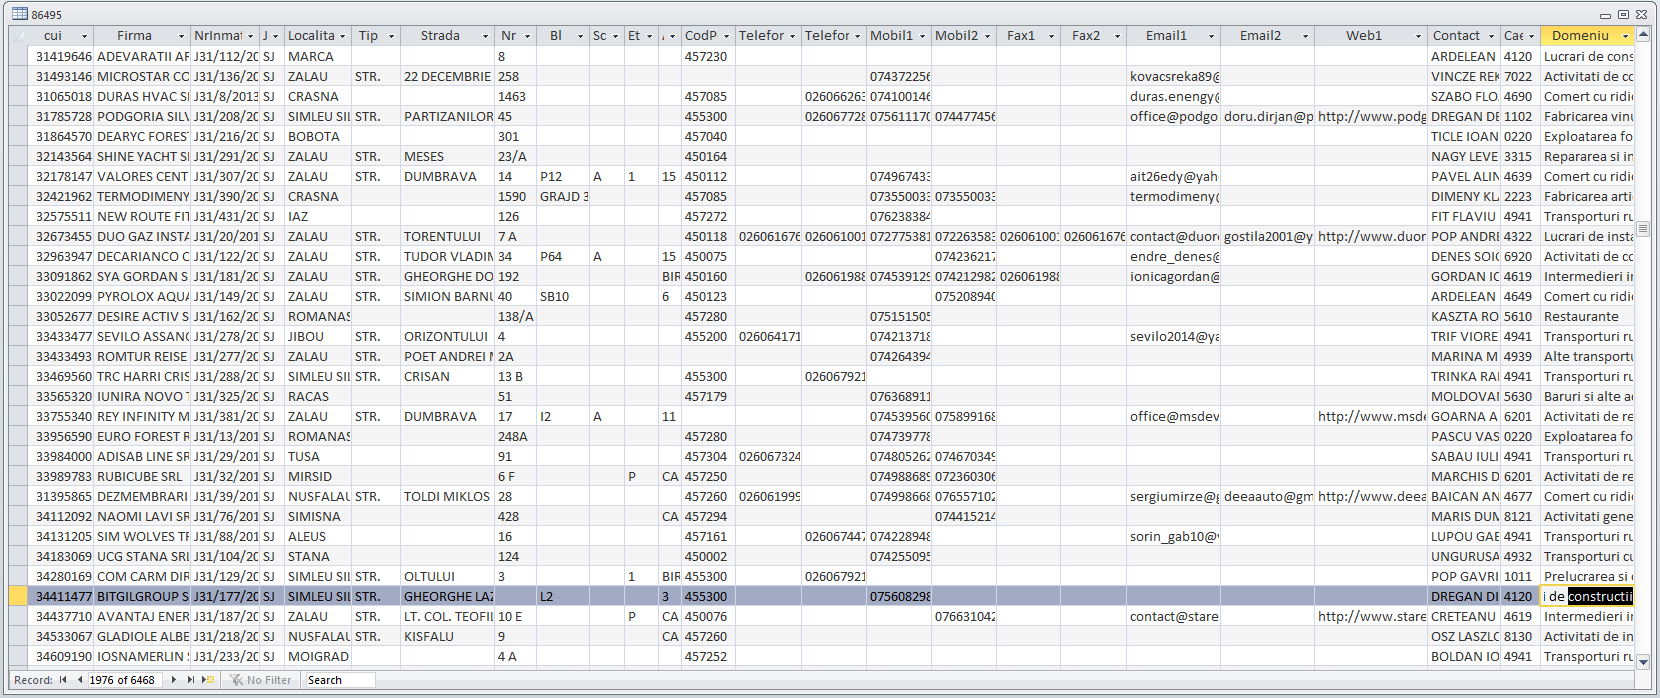Click the locality cell MOIGRAD
The width and height of the screenshot is (1660, 698).
tap(317, 657)
